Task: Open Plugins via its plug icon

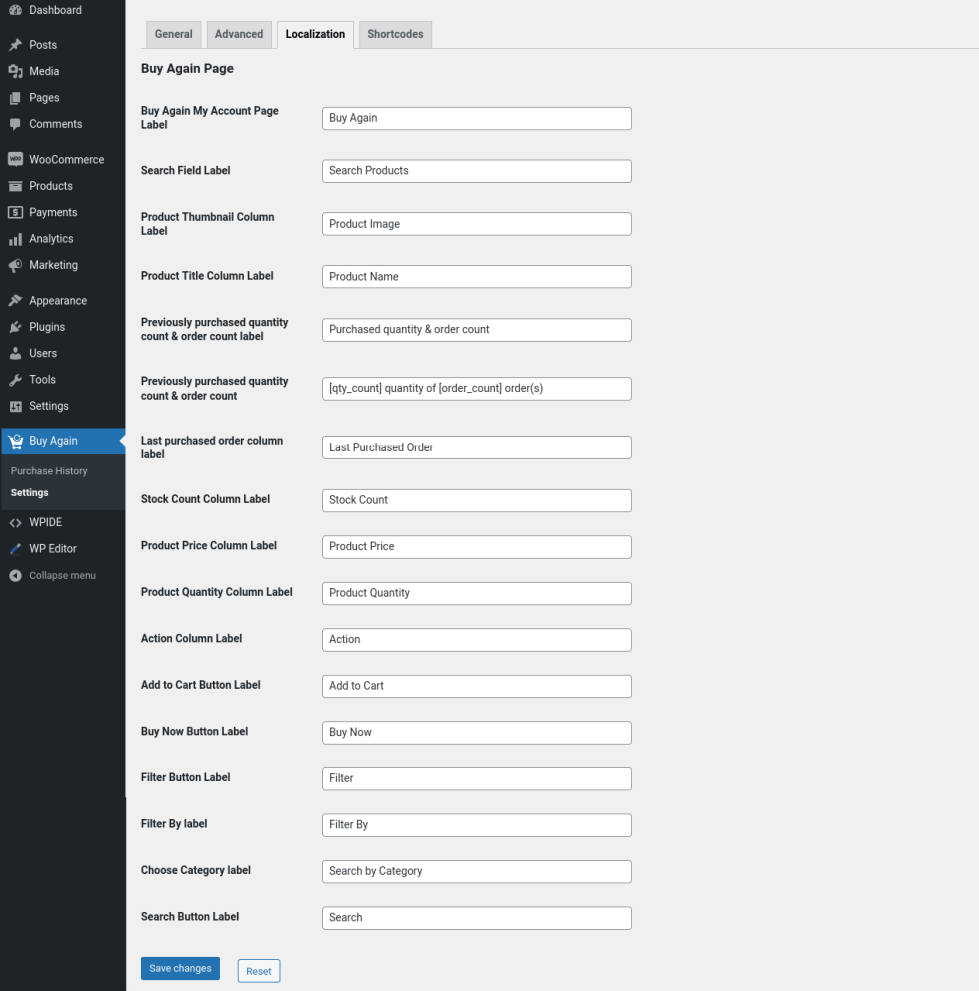Action: (x=15, y=327)
